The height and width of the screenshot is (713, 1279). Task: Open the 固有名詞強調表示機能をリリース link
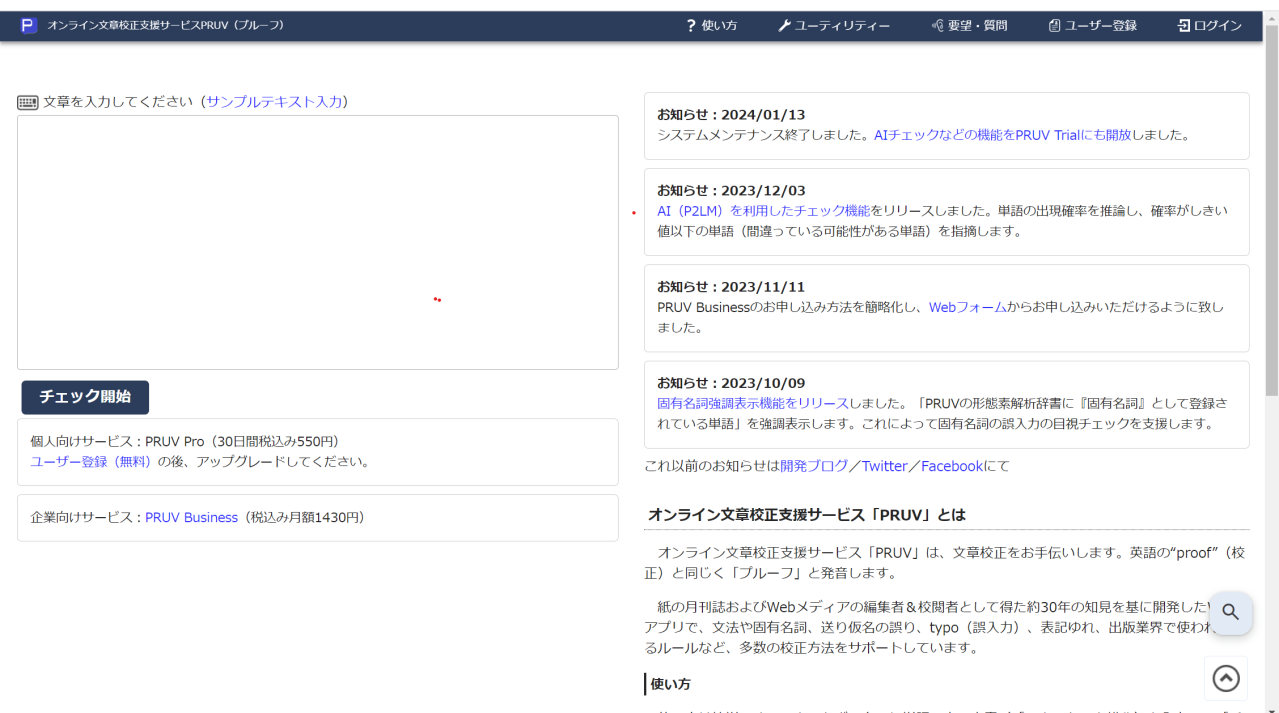pos(752,403)
